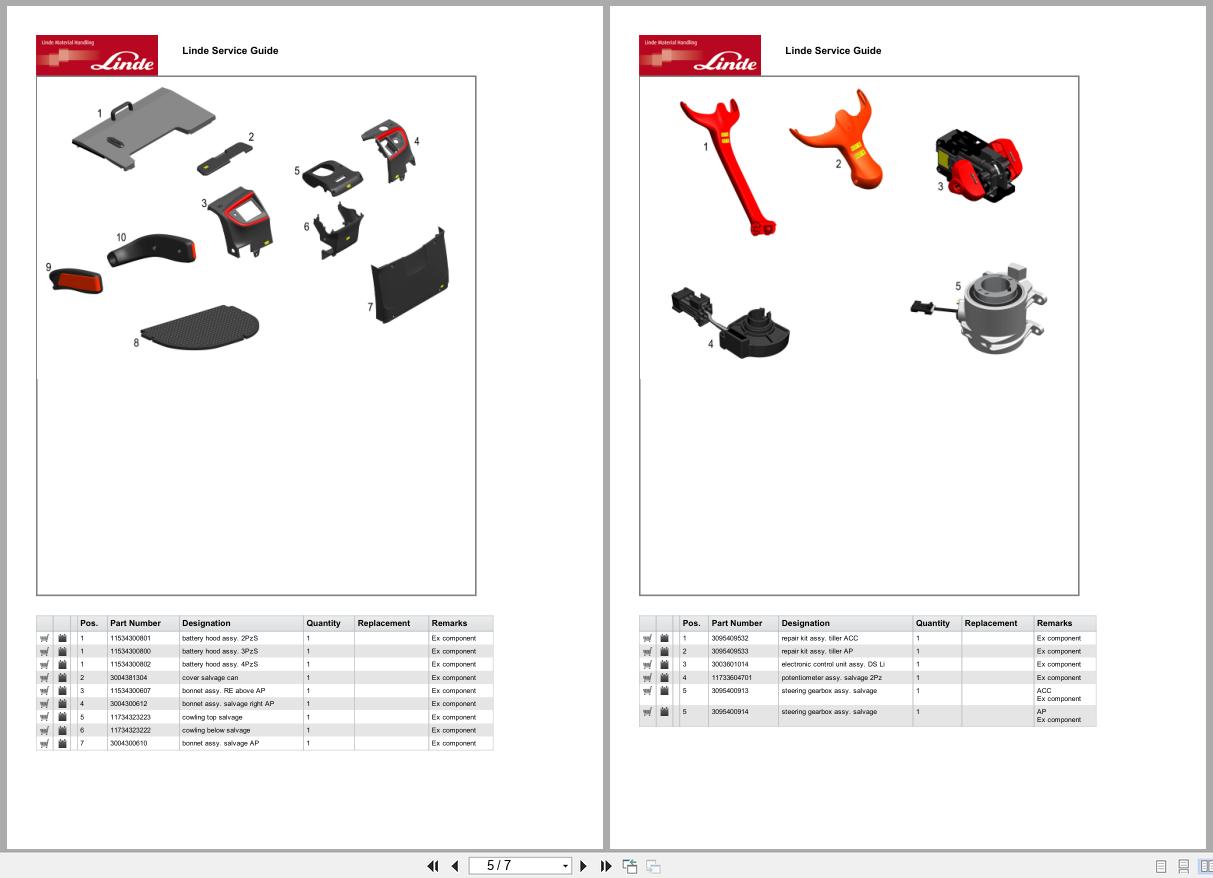The image size is (1213, 878).
Task: Click the go-to-previous-view icon in bottom toolbar
Action: (x=630, y=866)
